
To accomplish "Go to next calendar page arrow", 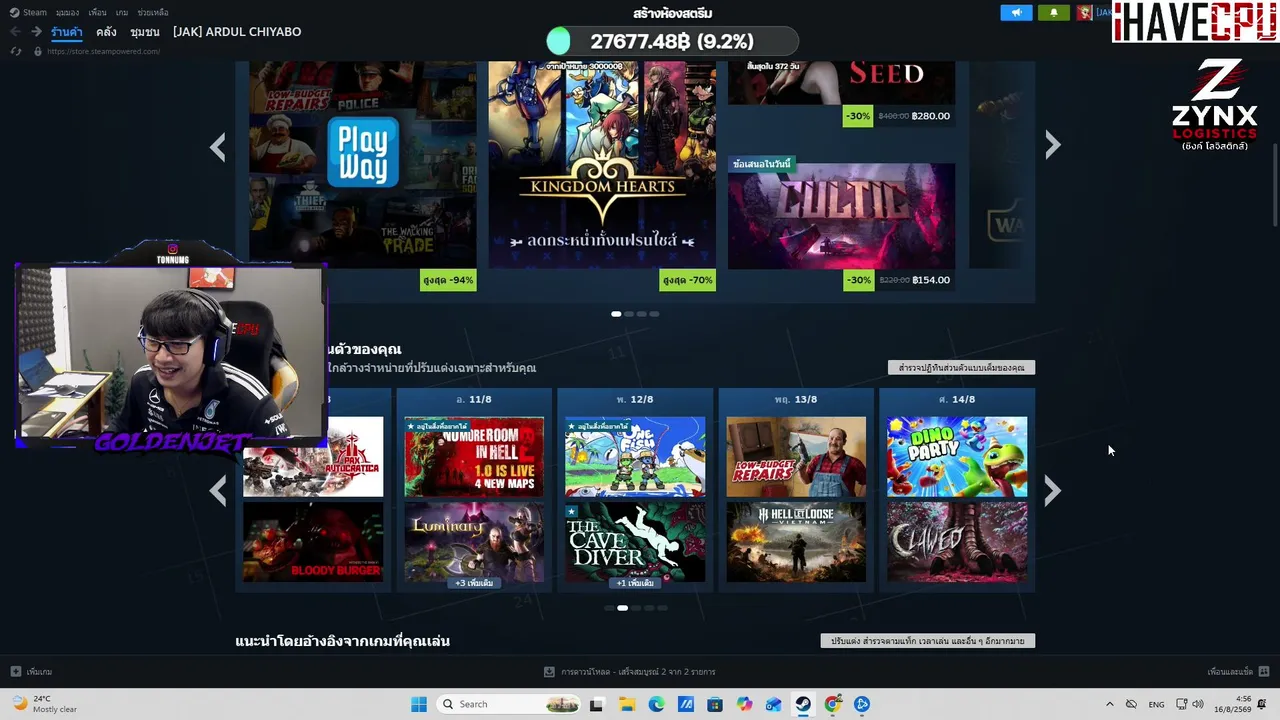I will pyautogui.click(x=1052, y=491).
